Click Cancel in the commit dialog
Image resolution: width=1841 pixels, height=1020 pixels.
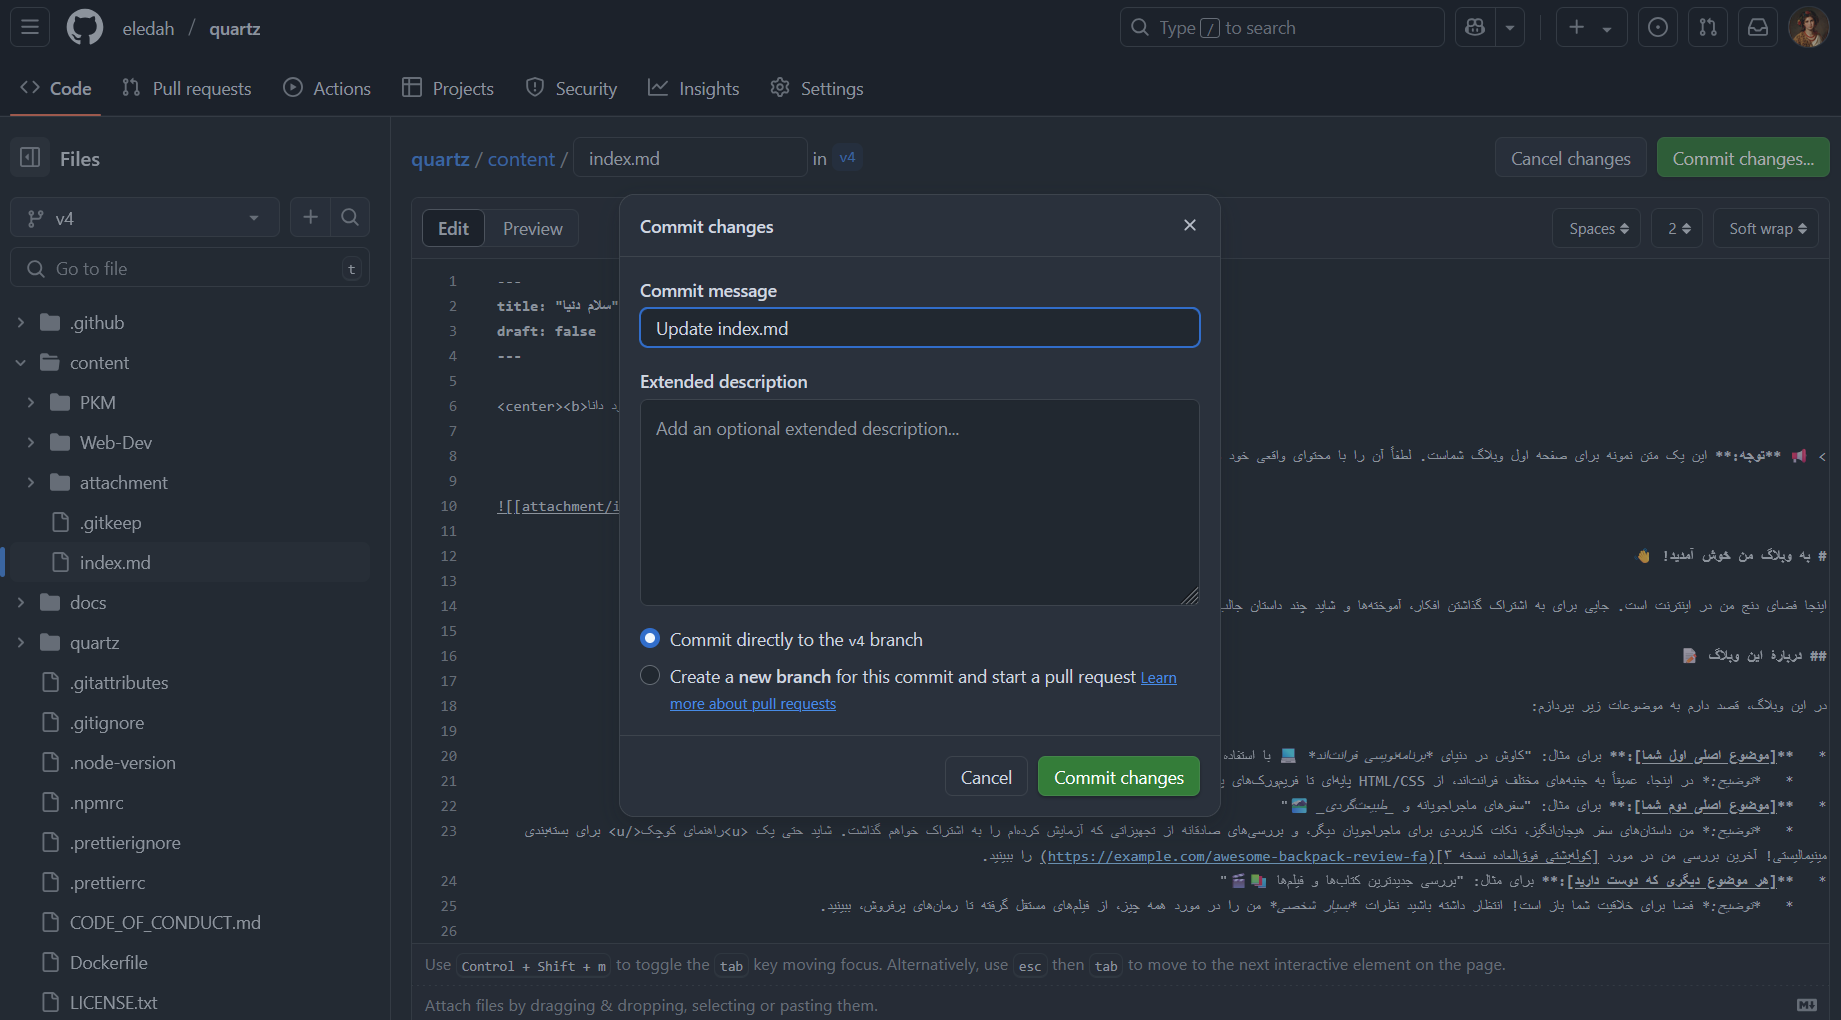click(x=986, y=777)
